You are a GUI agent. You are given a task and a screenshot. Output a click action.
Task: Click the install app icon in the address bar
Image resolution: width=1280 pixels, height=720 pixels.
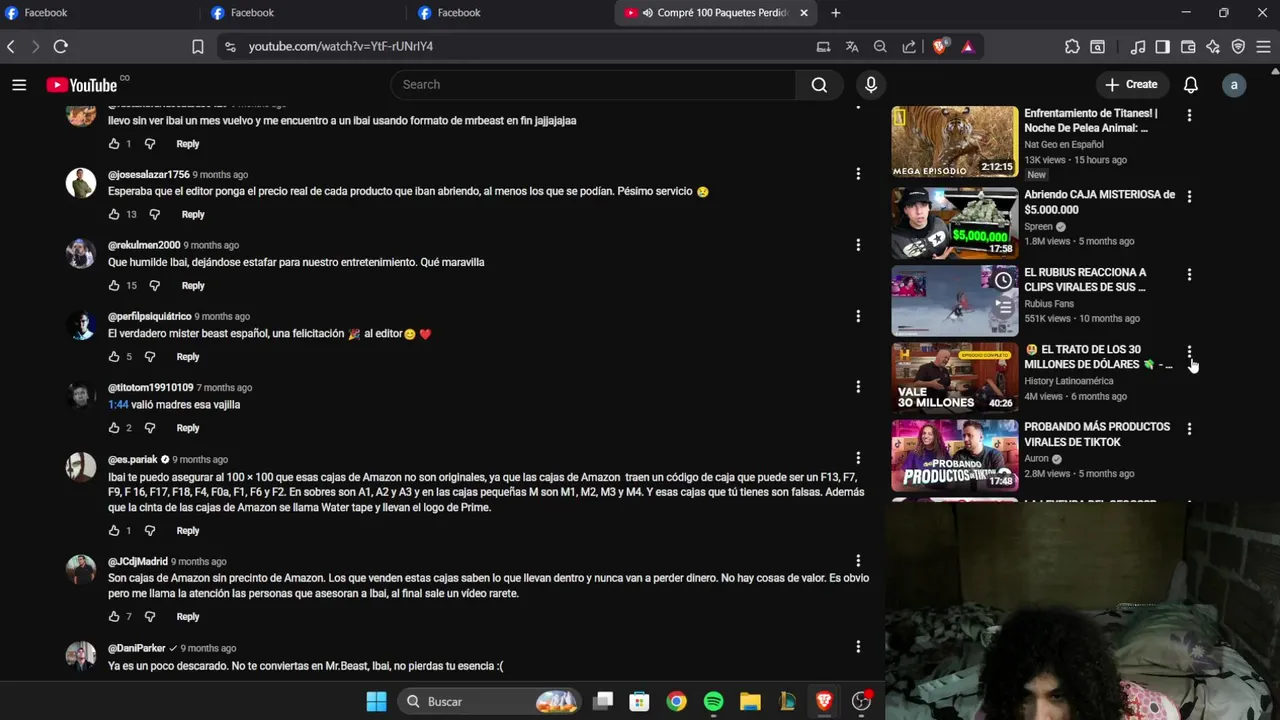[x=823, y=46]
